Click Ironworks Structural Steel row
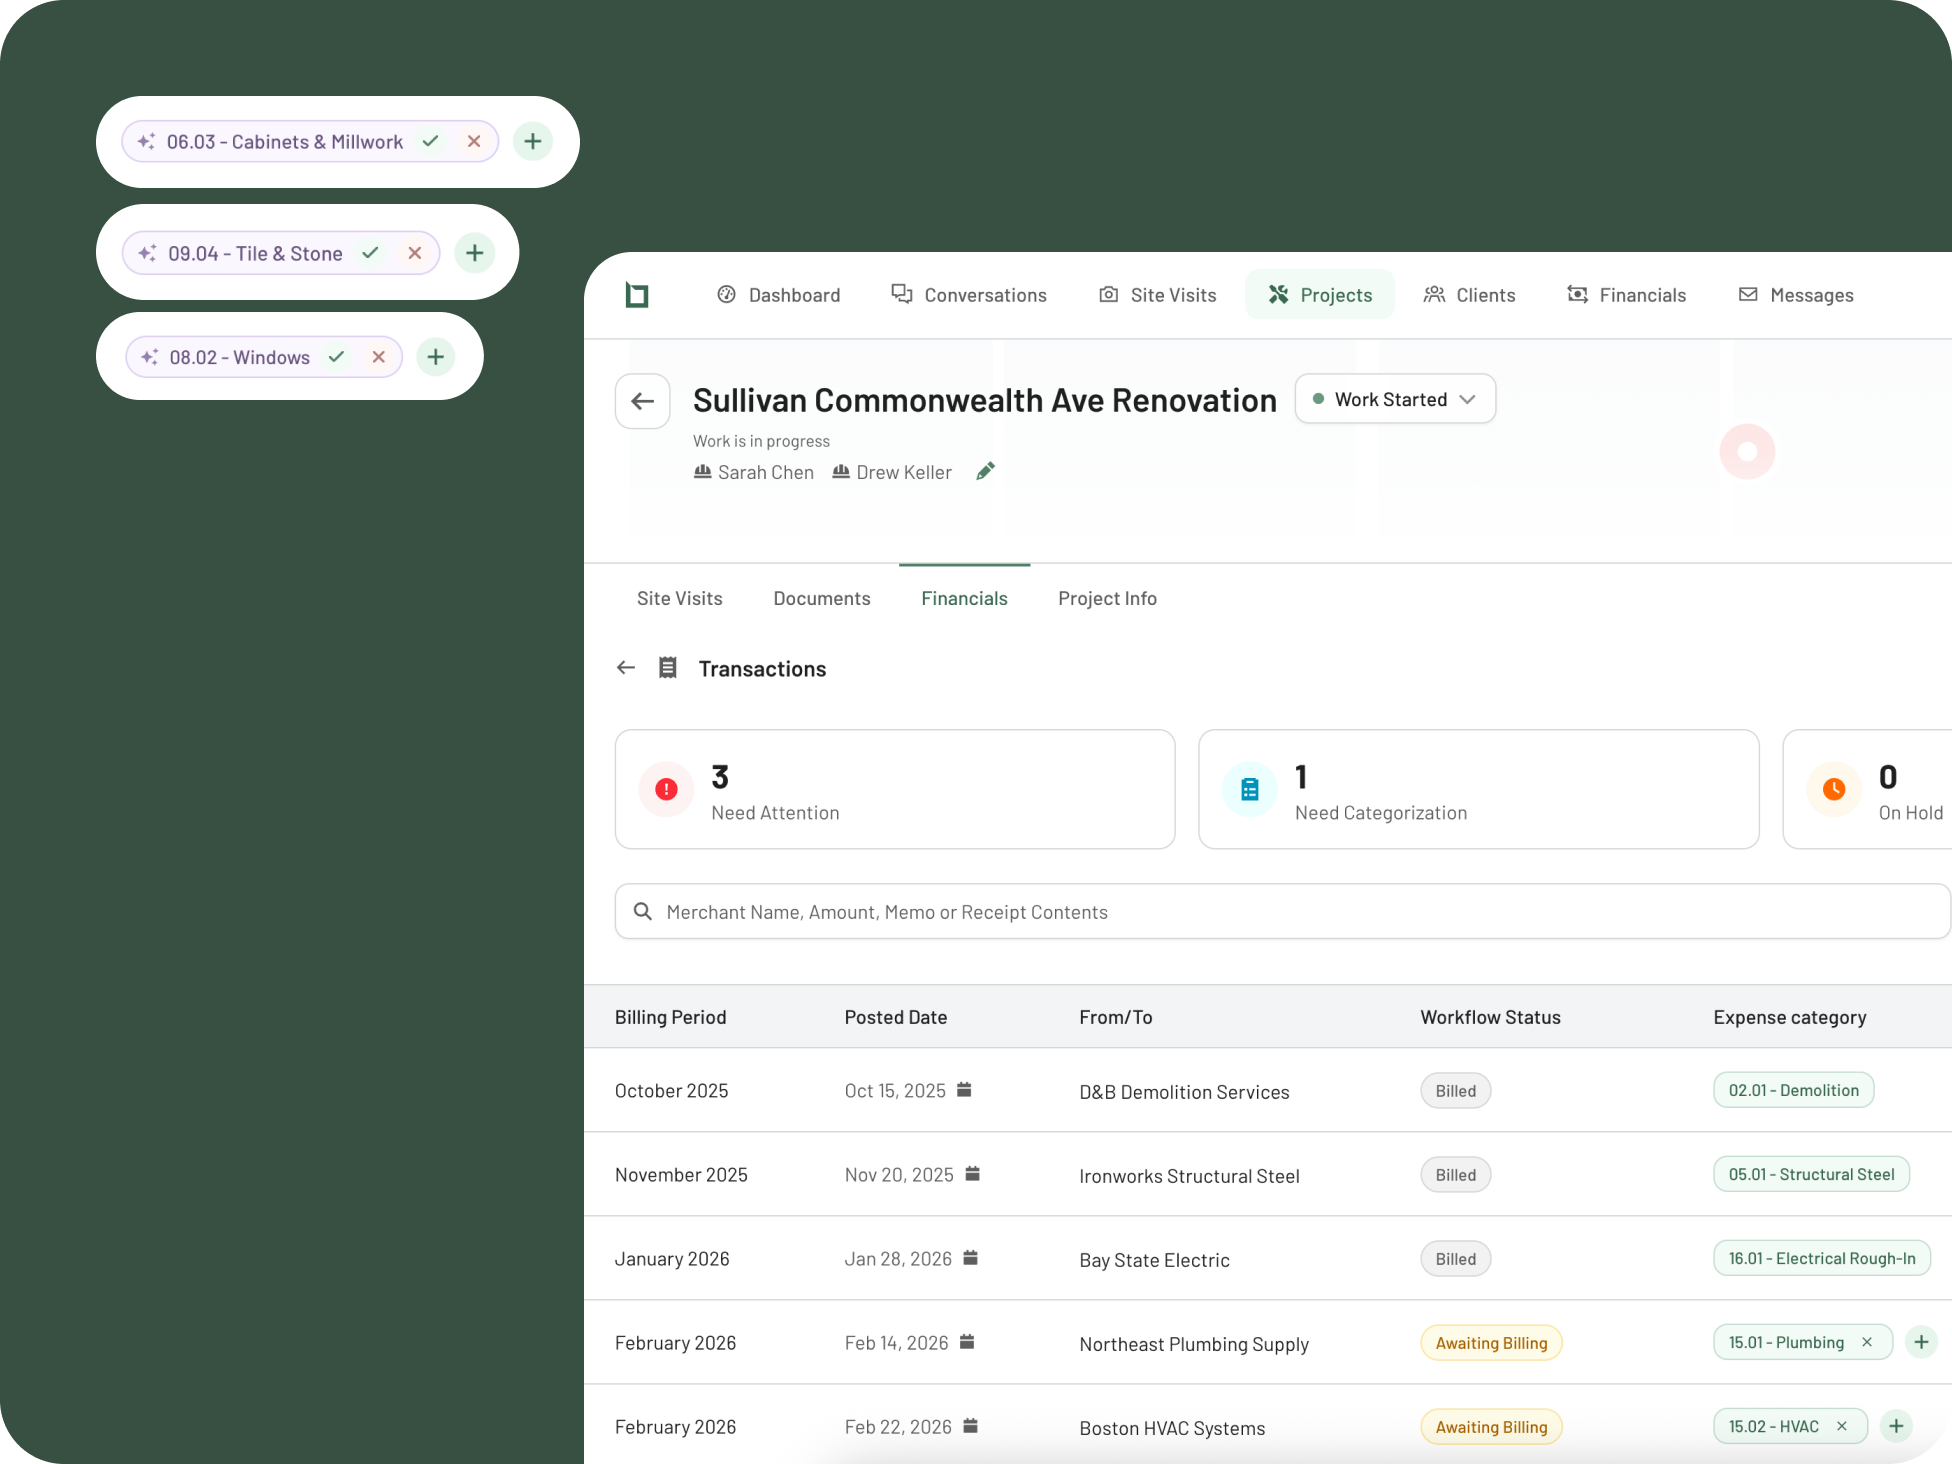 pos(1268,1175)
